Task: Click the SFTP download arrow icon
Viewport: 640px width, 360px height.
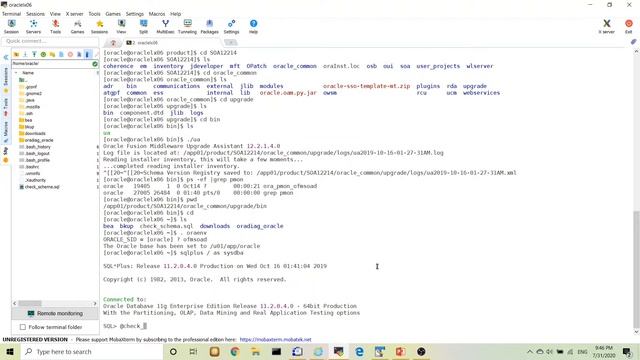Action: pos(25,54)
